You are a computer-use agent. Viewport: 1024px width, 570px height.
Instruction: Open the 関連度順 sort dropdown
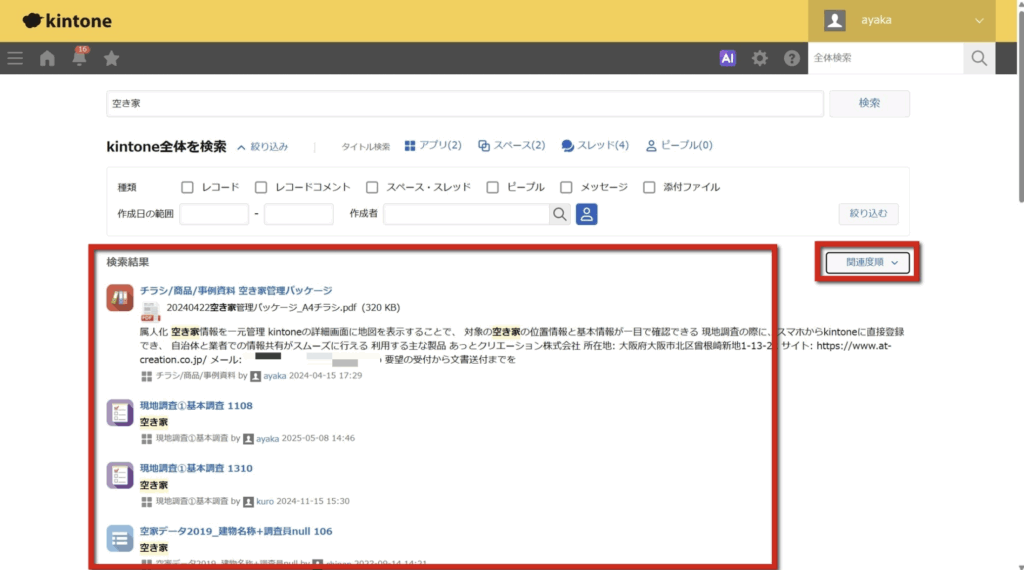867,262
